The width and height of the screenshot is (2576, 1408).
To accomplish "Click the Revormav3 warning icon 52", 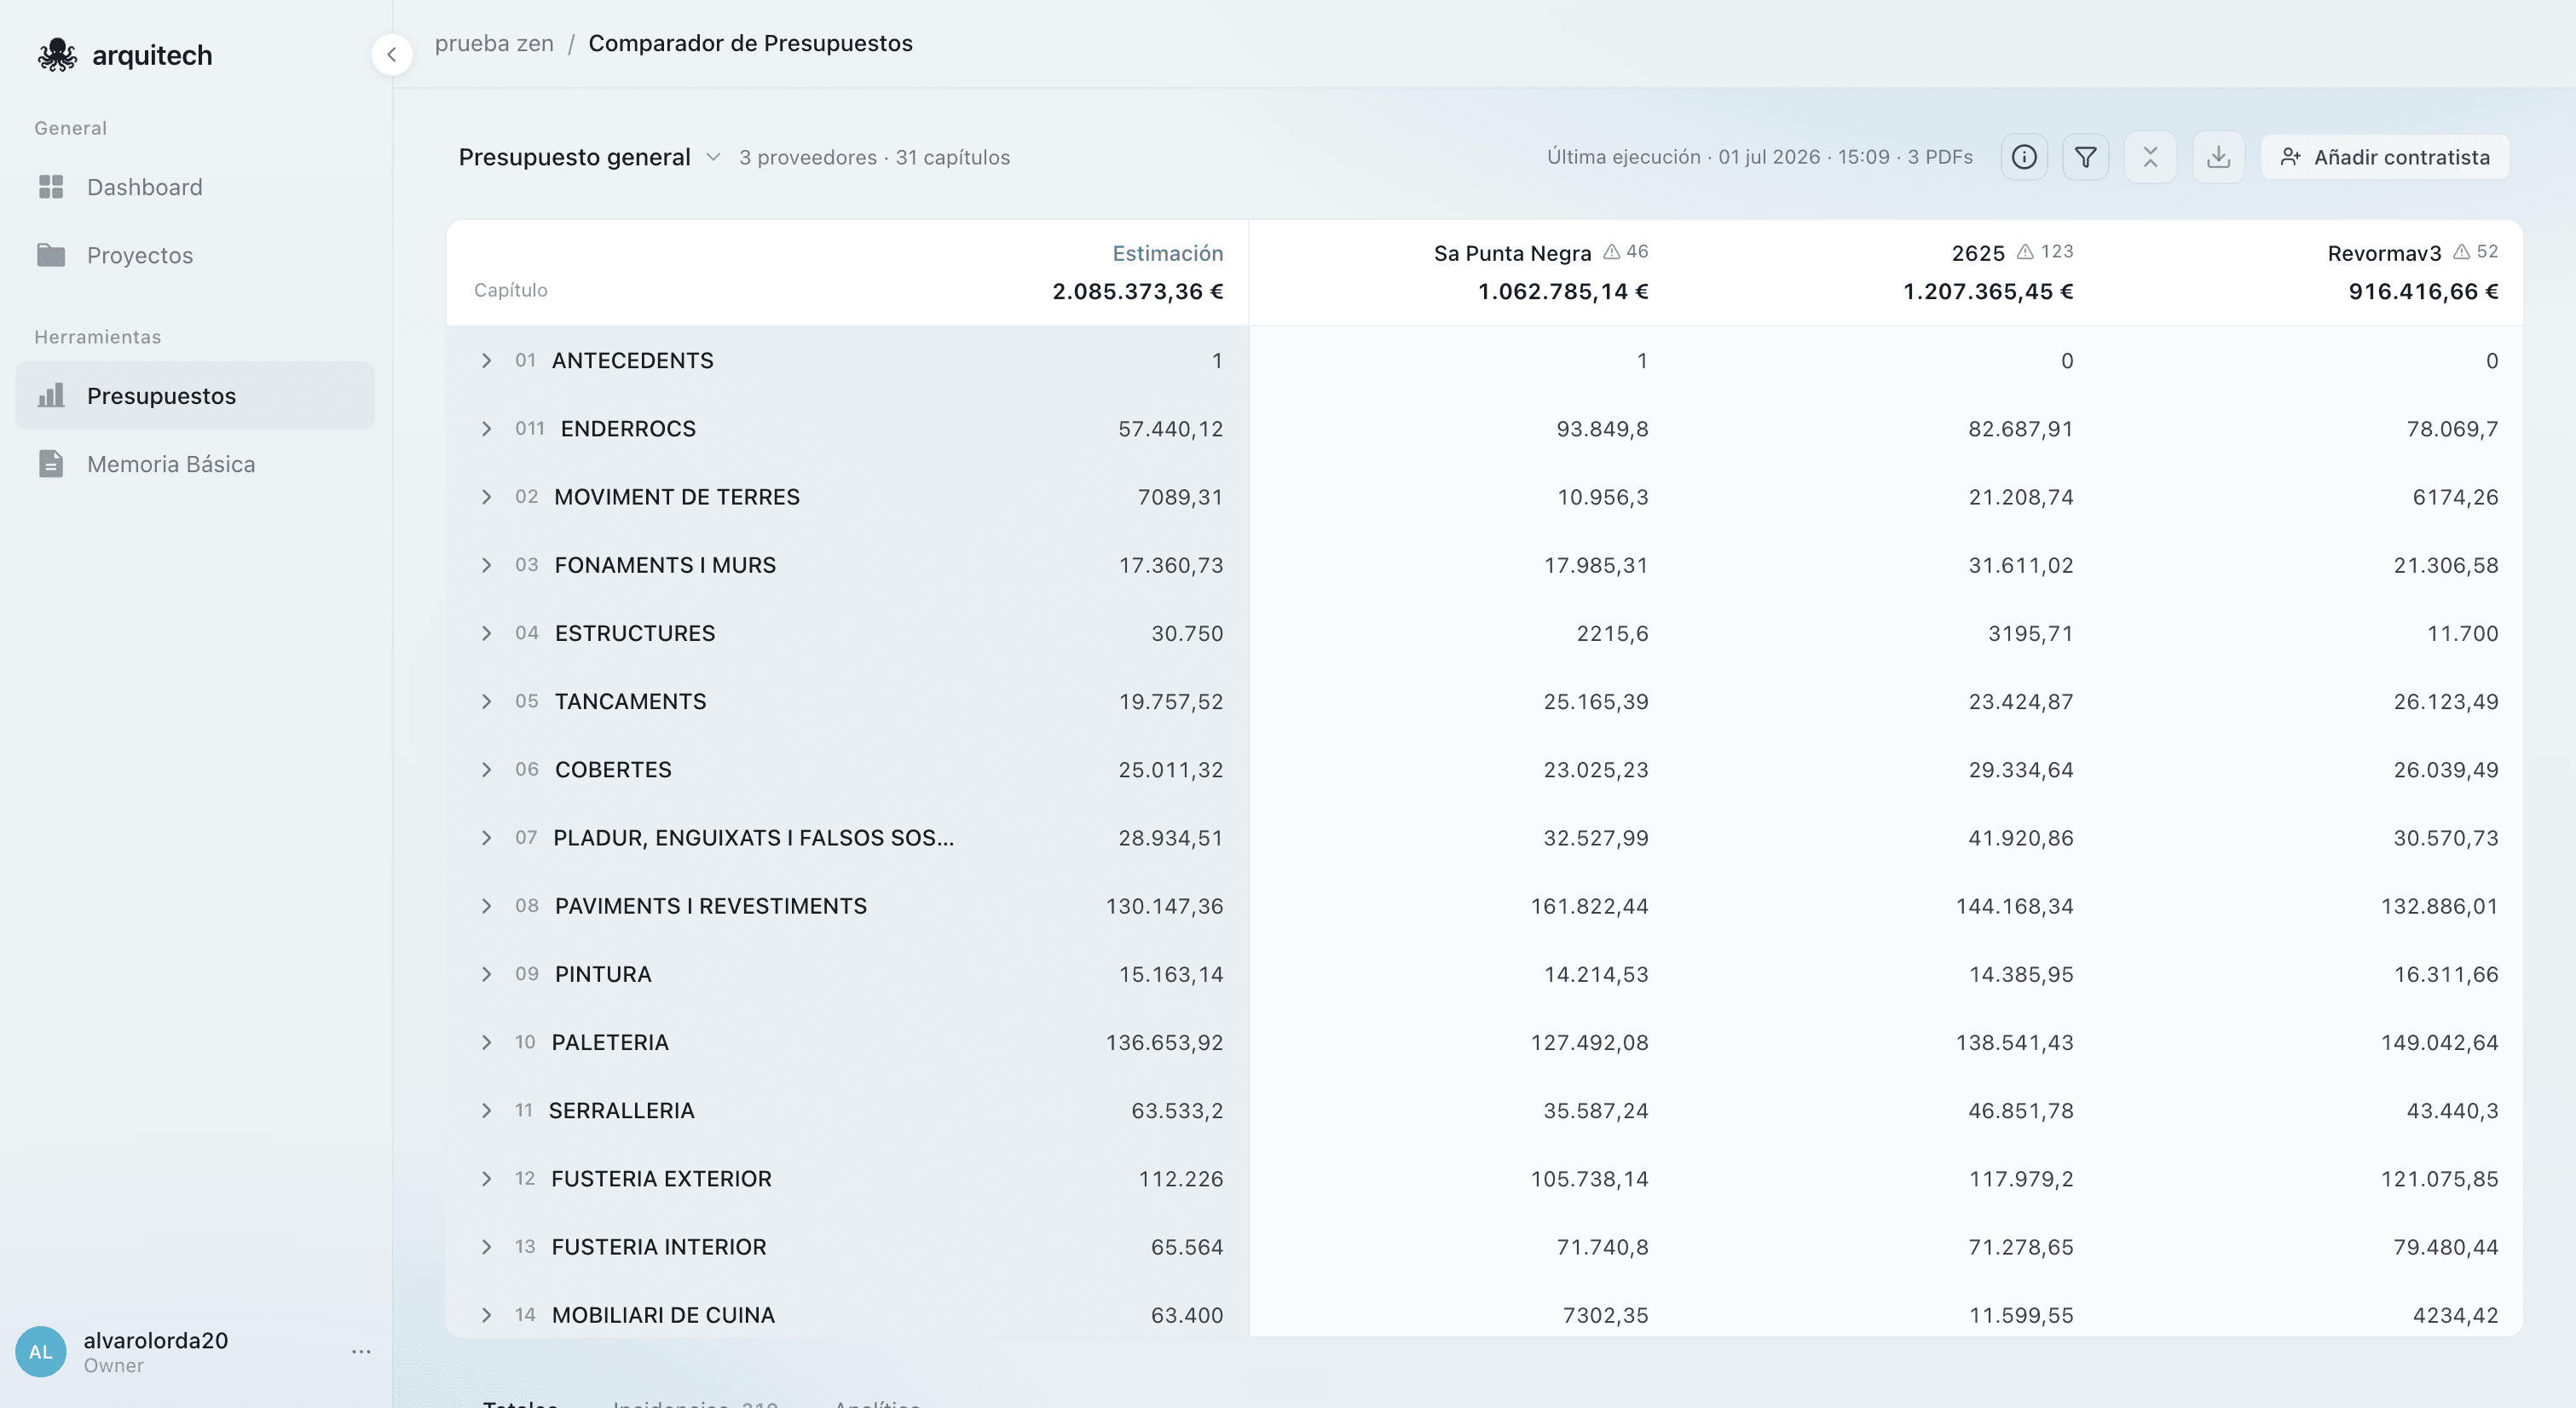I will 2476,252.
